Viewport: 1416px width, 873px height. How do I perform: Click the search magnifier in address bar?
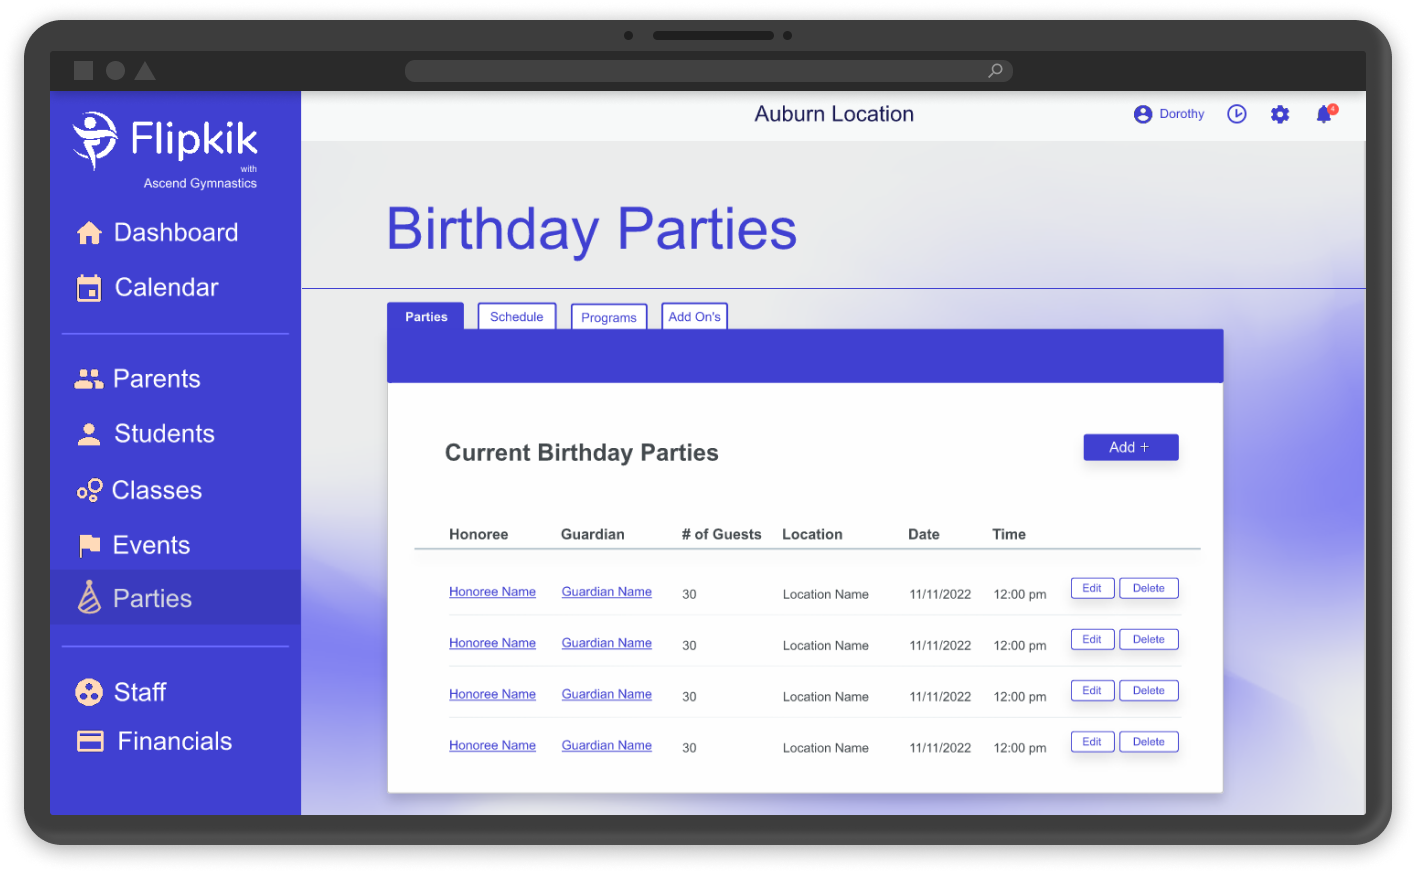(x=995, y=70)
